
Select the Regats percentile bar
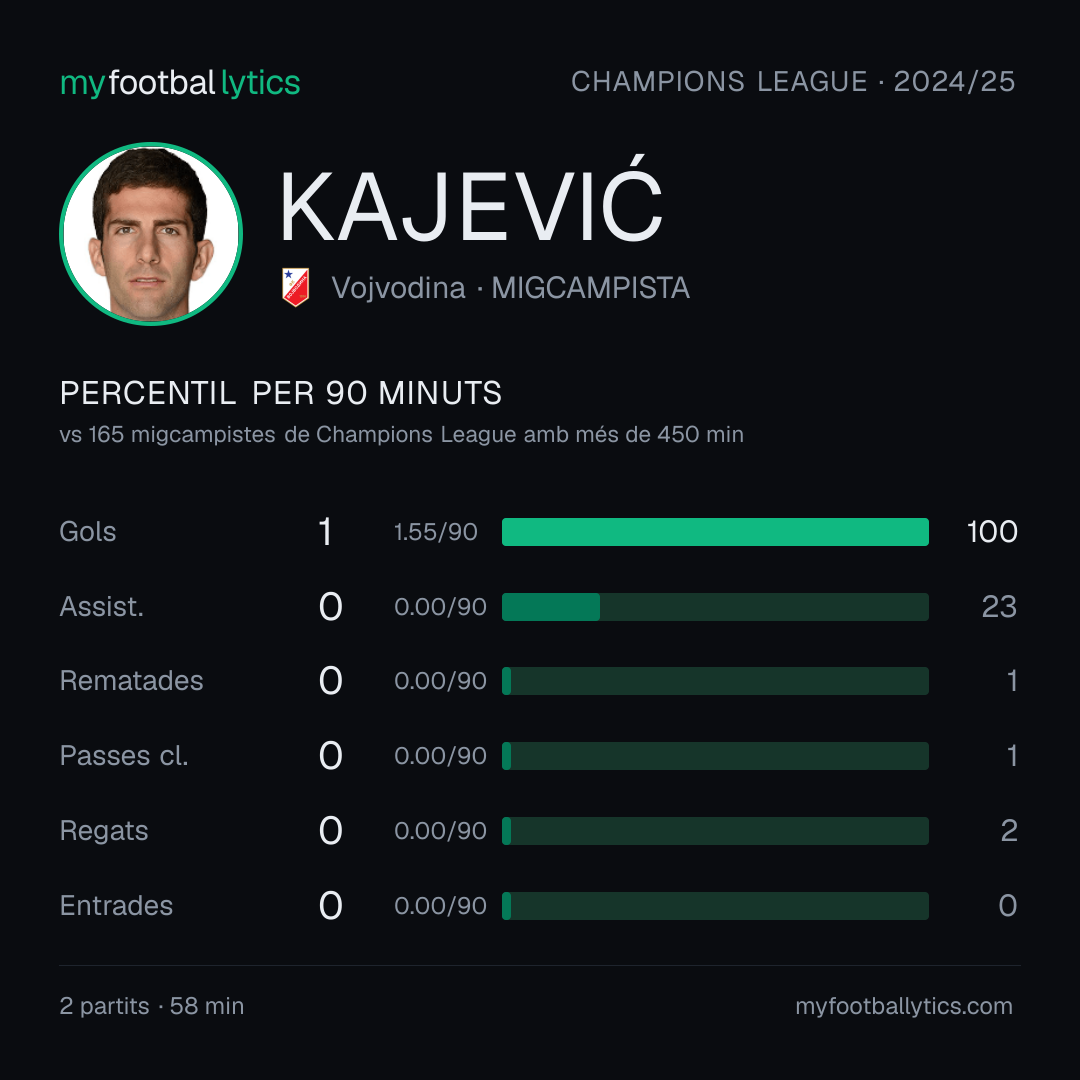[715, 831]
